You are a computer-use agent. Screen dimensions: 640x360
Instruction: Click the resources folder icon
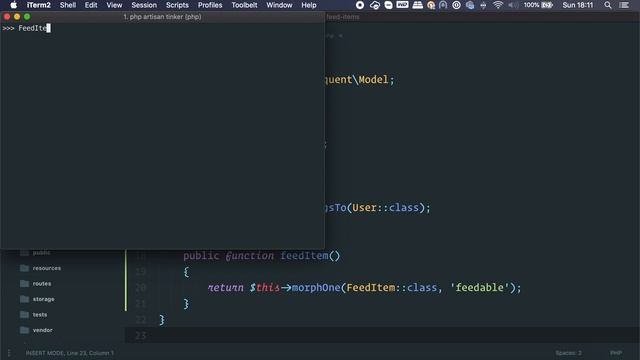tap(24, 268)
